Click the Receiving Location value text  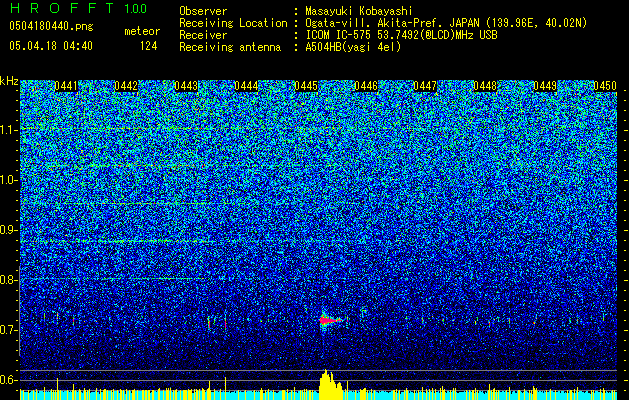[446, 23]
